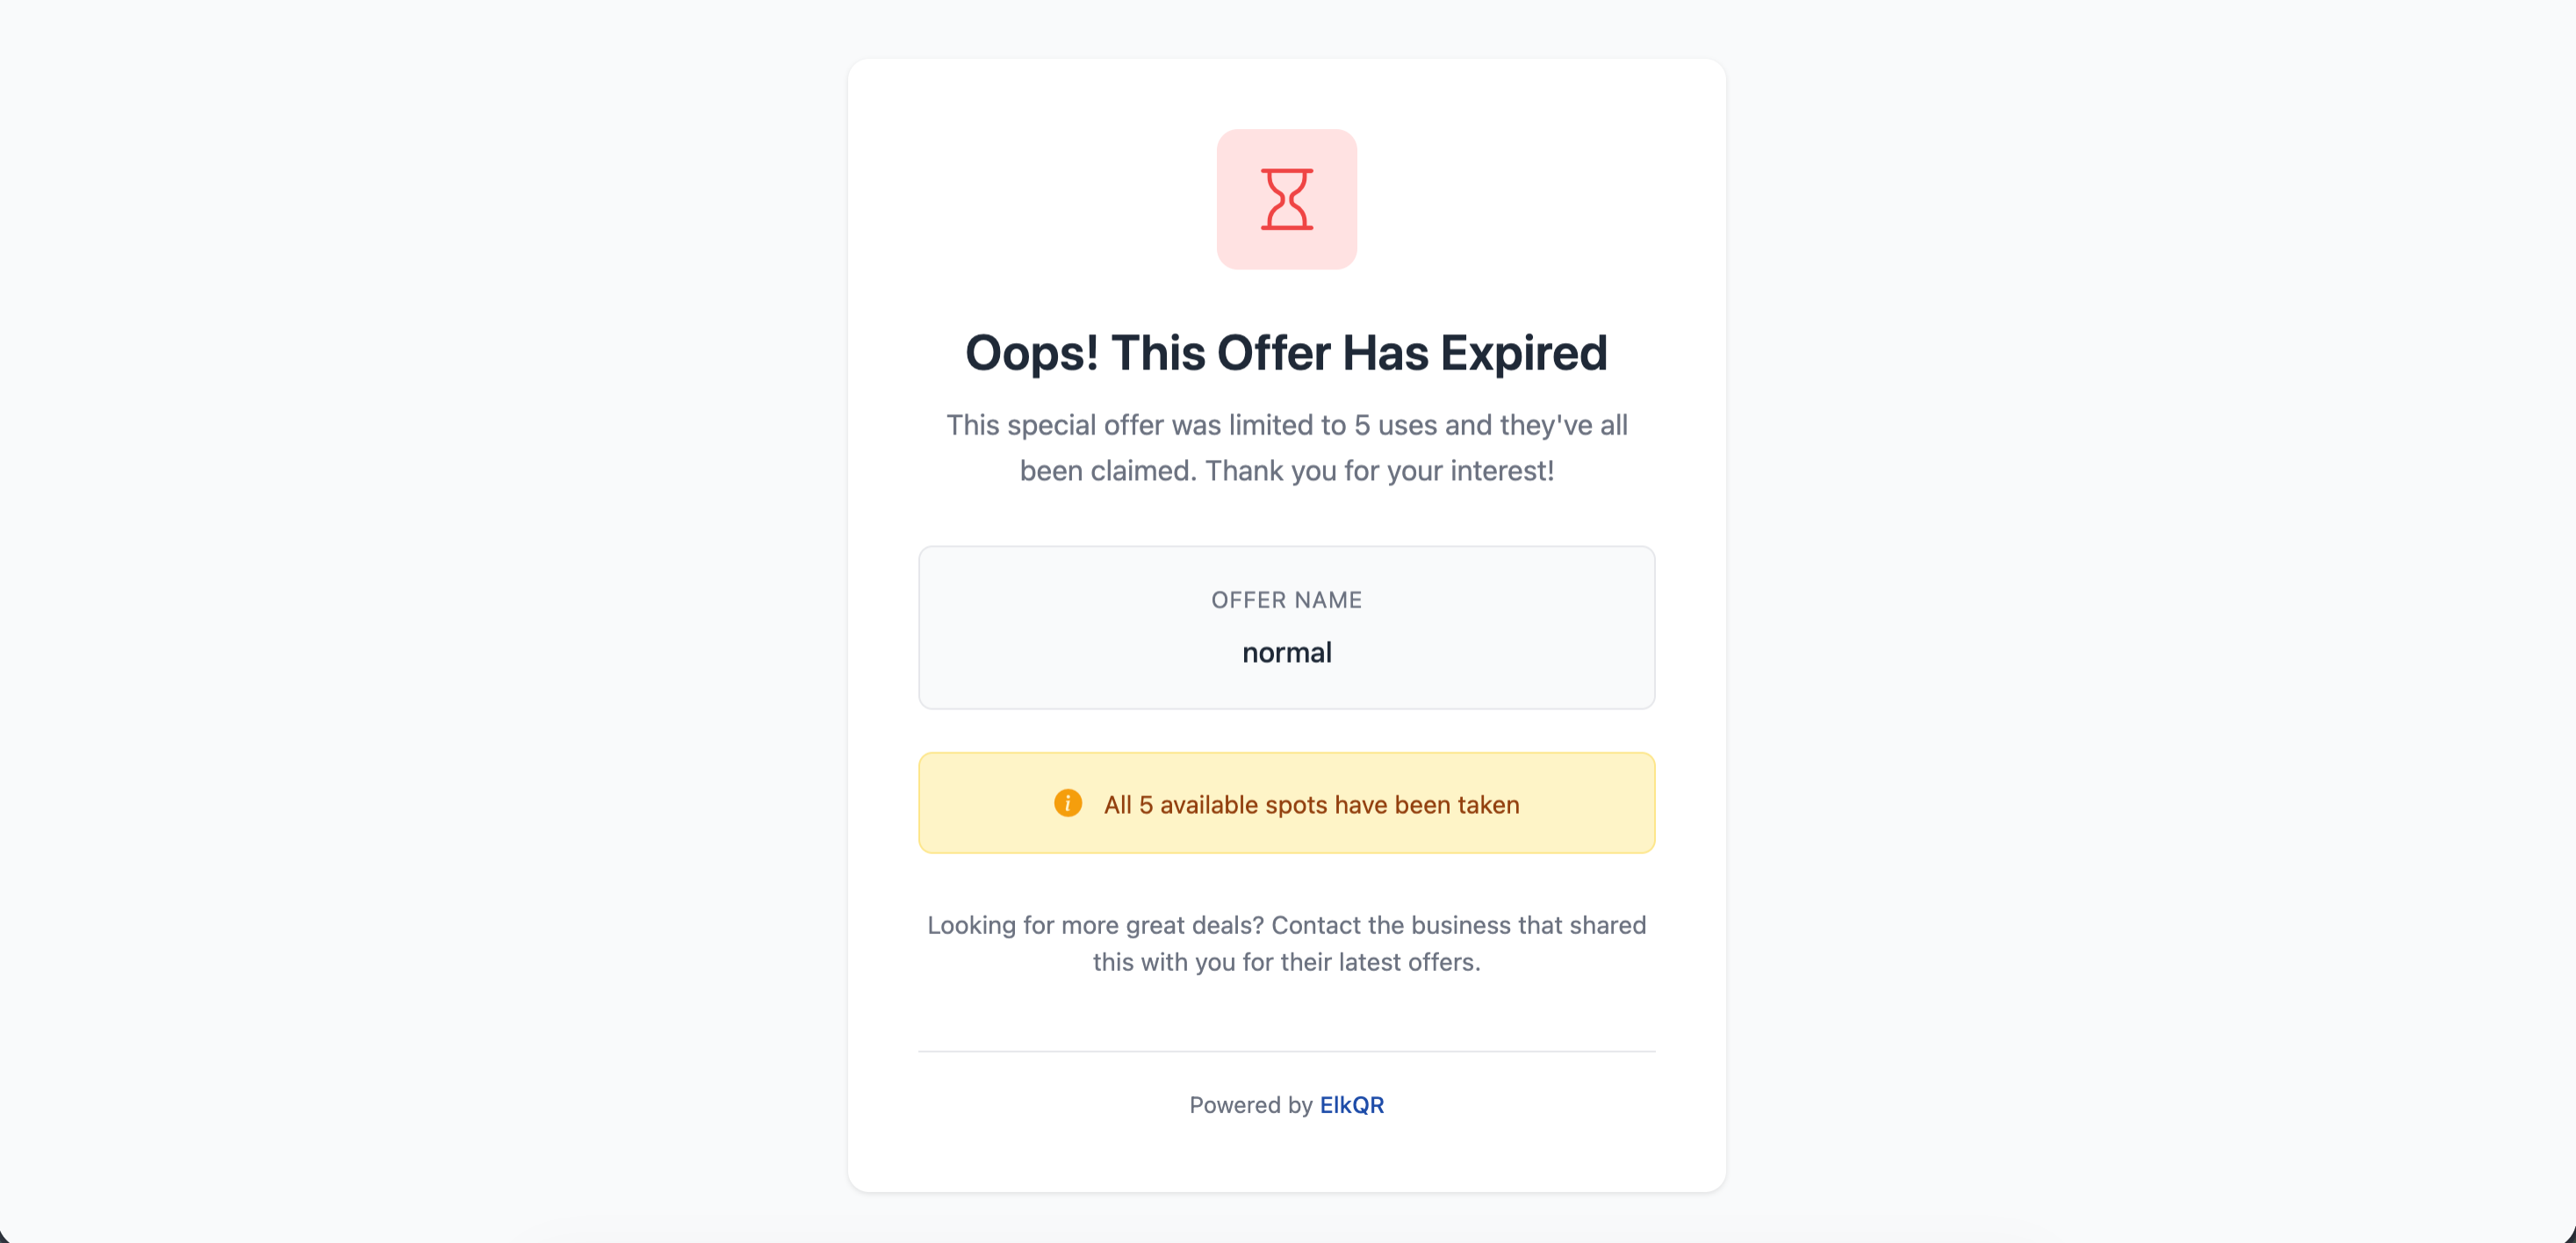Tap the hourglass graphic above the heading

click(x=1287, y=198)
